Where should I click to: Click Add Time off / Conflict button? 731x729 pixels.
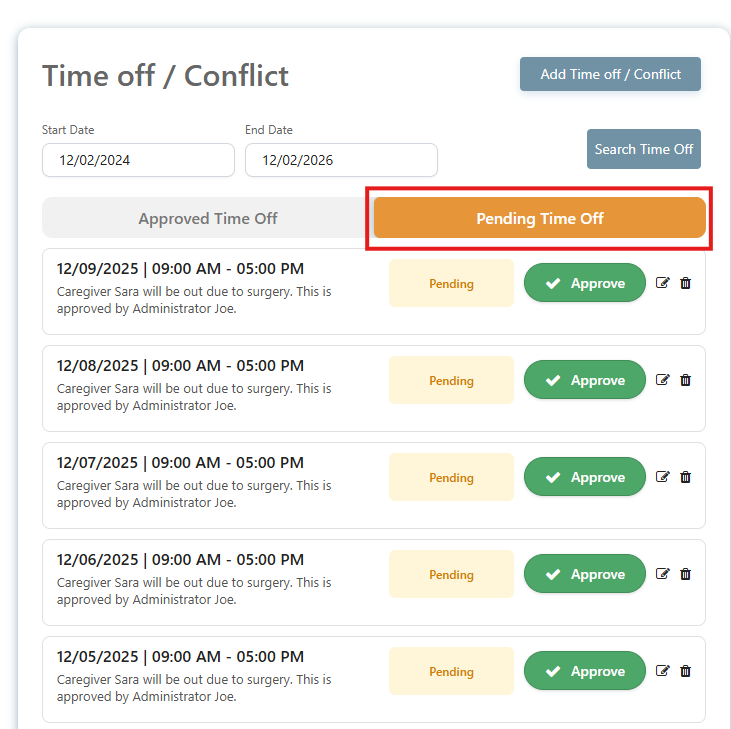pyautogui.click(x=610, y=74)
